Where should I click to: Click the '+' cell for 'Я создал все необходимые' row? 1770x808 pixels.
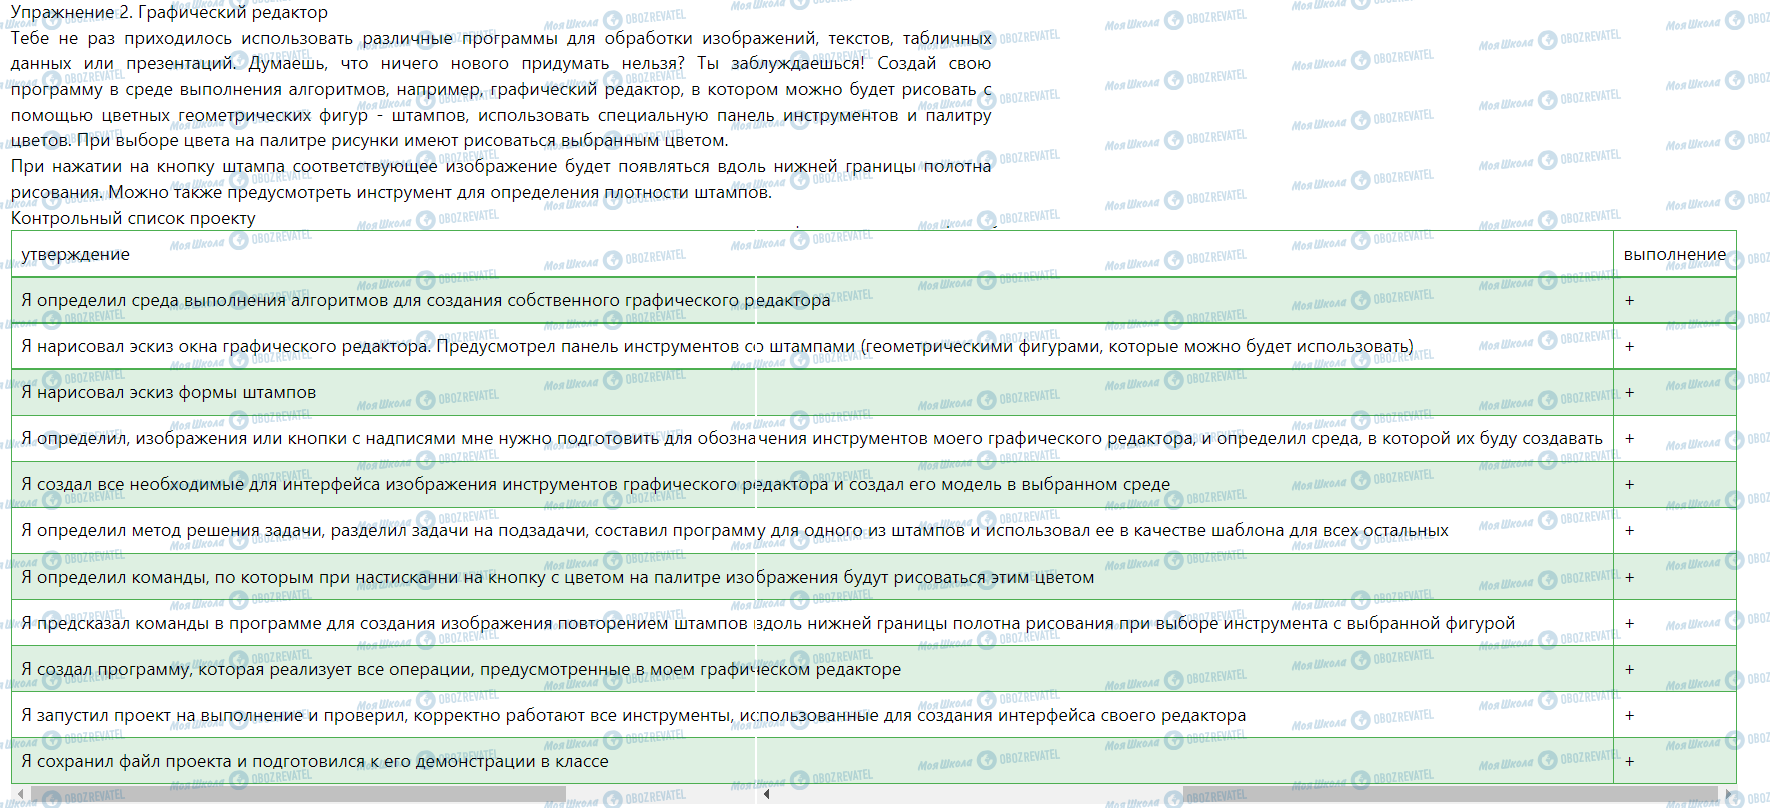pos(1674,484)
